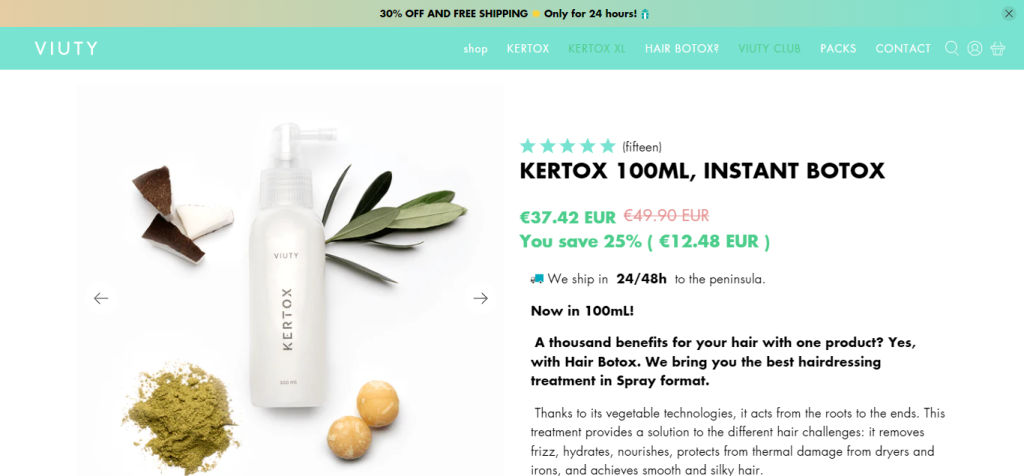Click the delivery truck shipping icon
The height and width of the screenshot is (476, 1024).
click(x=537, y=279)
